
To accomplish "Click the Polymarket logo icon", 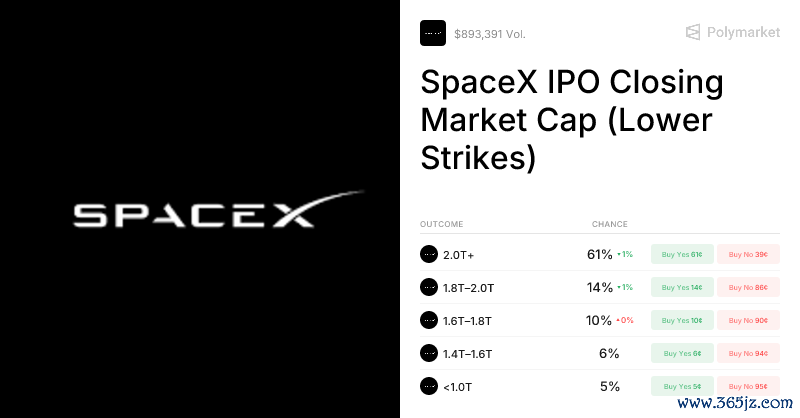I will [692, 32].
